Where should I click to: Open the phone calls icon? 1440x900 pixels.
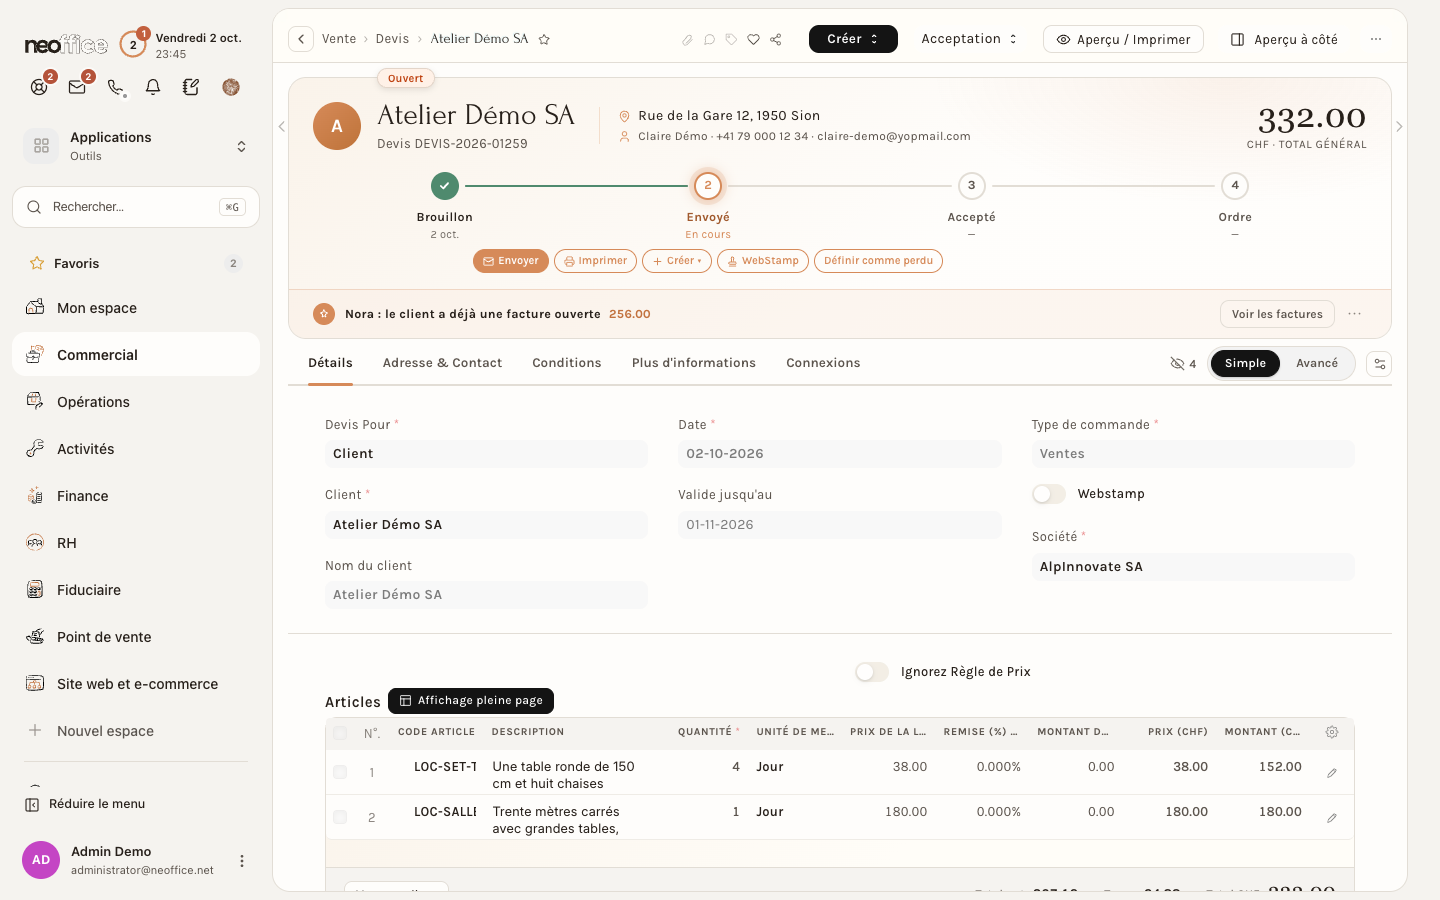coord(115,87)
